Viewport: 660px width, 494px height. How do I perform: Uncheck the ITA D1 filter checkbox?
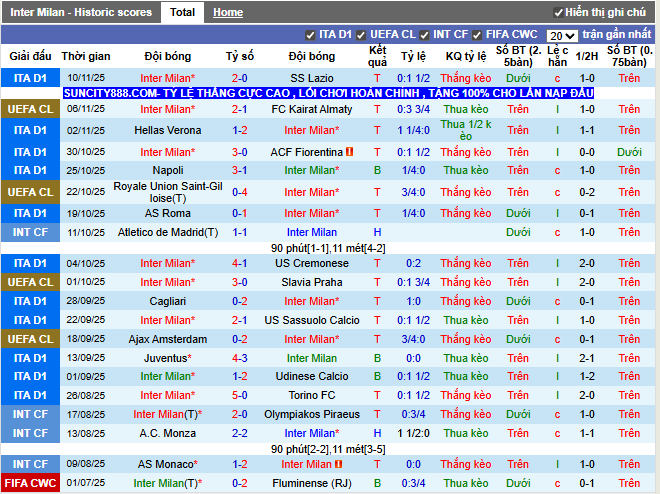[310, 35]
